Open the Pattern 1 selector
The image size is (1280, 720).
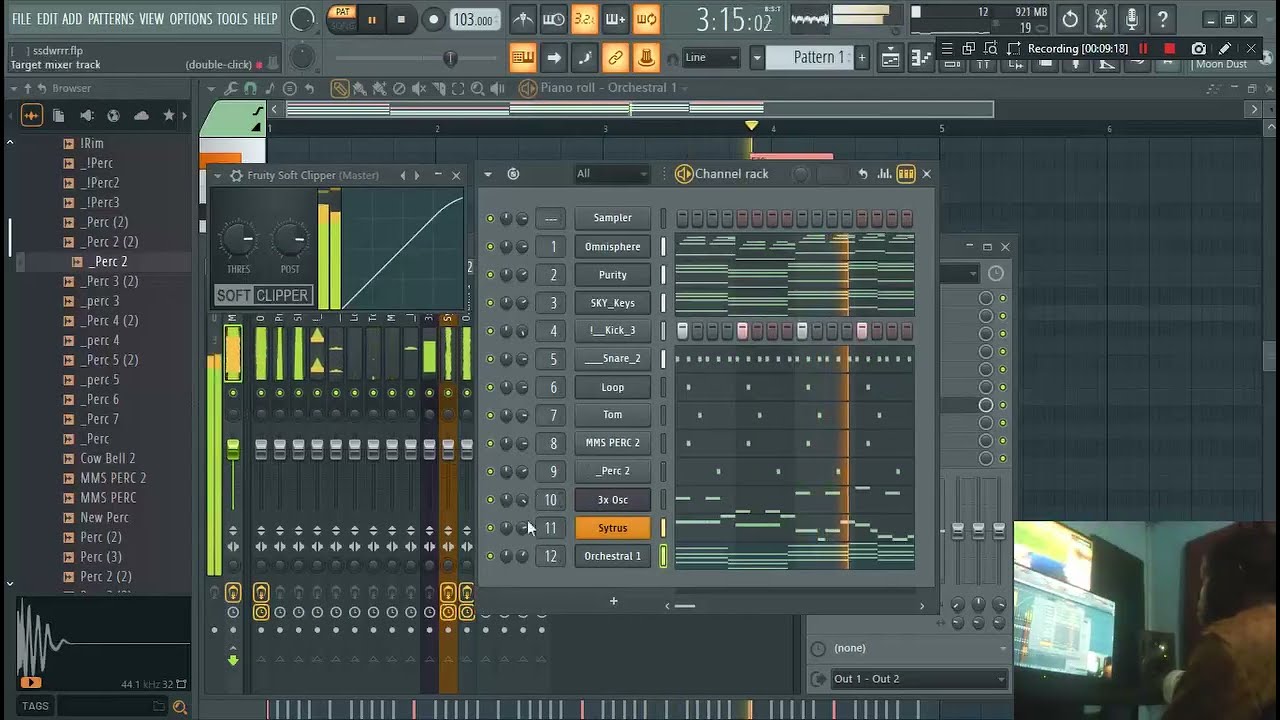point(809,58)
